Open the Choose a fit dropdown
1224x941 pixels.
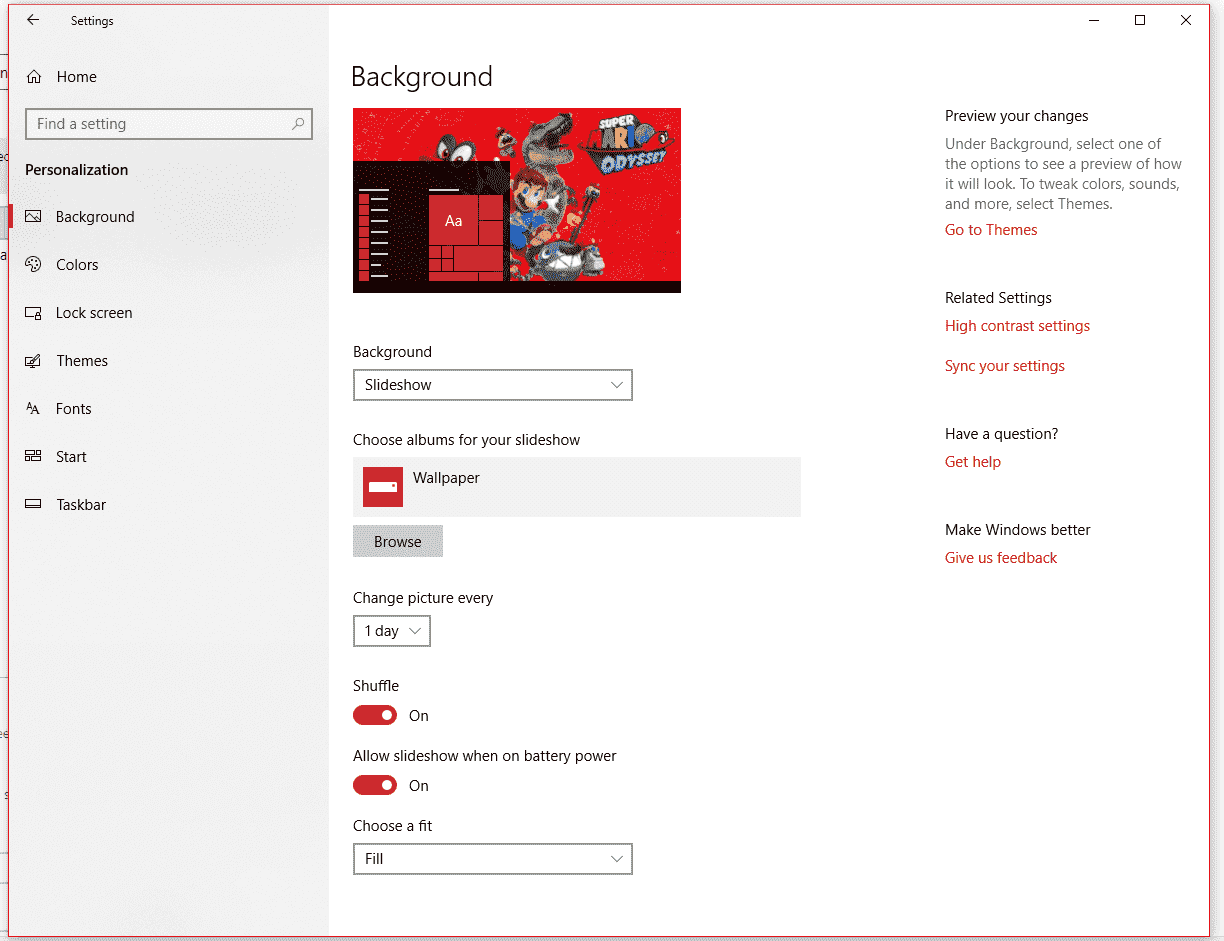(x=493, y=859)
